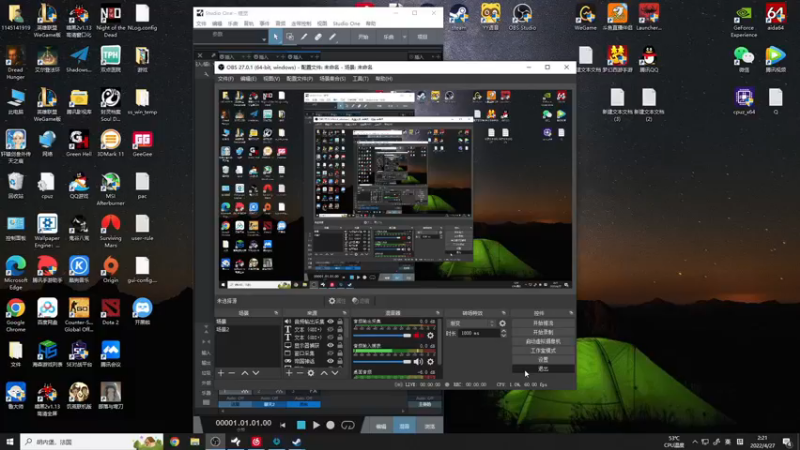Click the 音频输出采集 volume slider
800x450 pixels.
click(382, 335)
